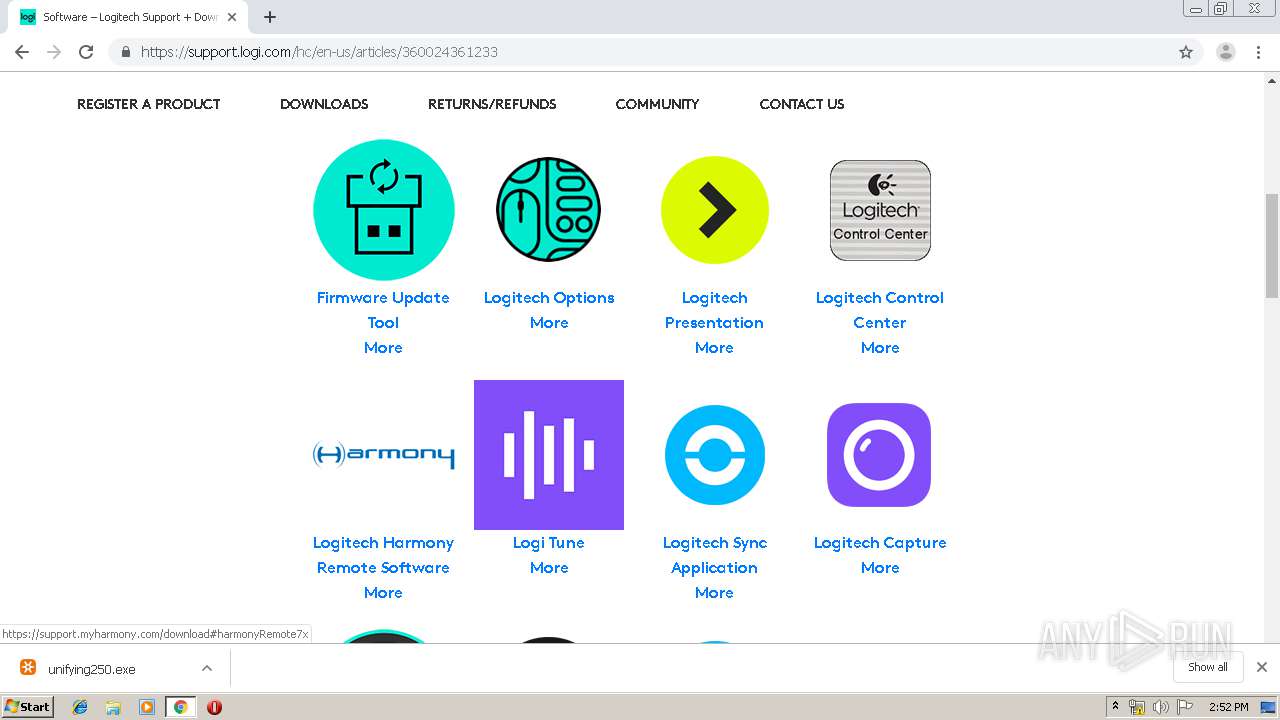Click Logitech Harmony Remote Software link
This screenshot has height=720, width=1280.
[383, 555]
